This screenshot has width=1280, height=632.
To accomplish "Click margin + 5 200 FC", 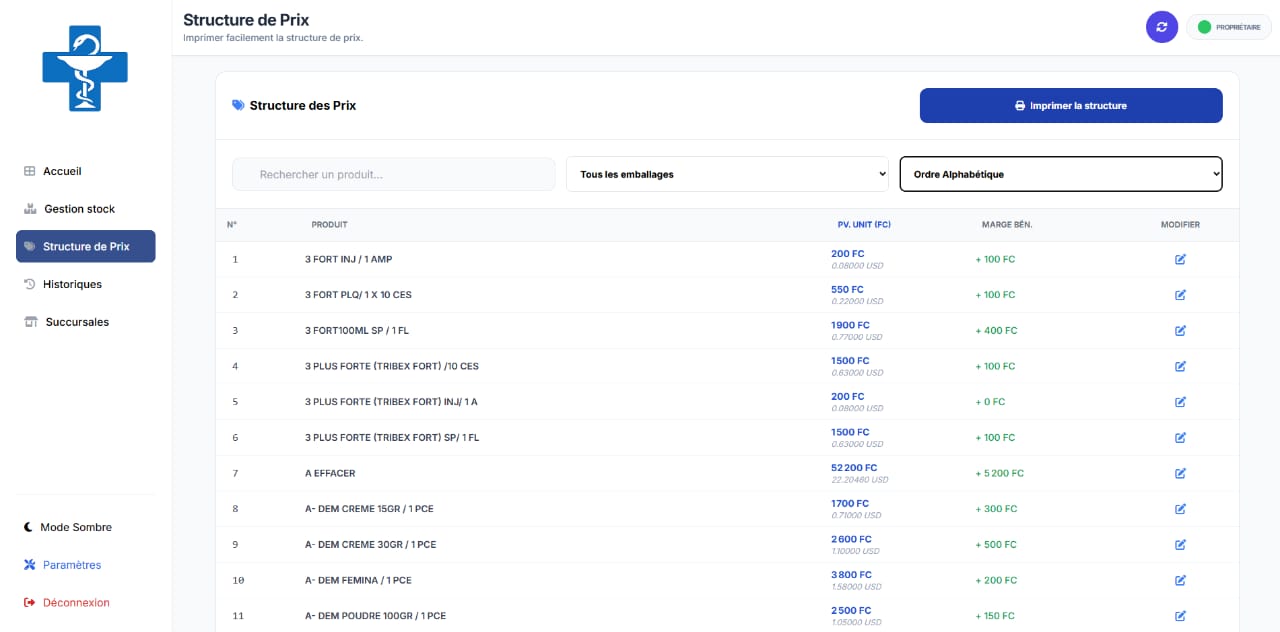I will pos(999,473).
